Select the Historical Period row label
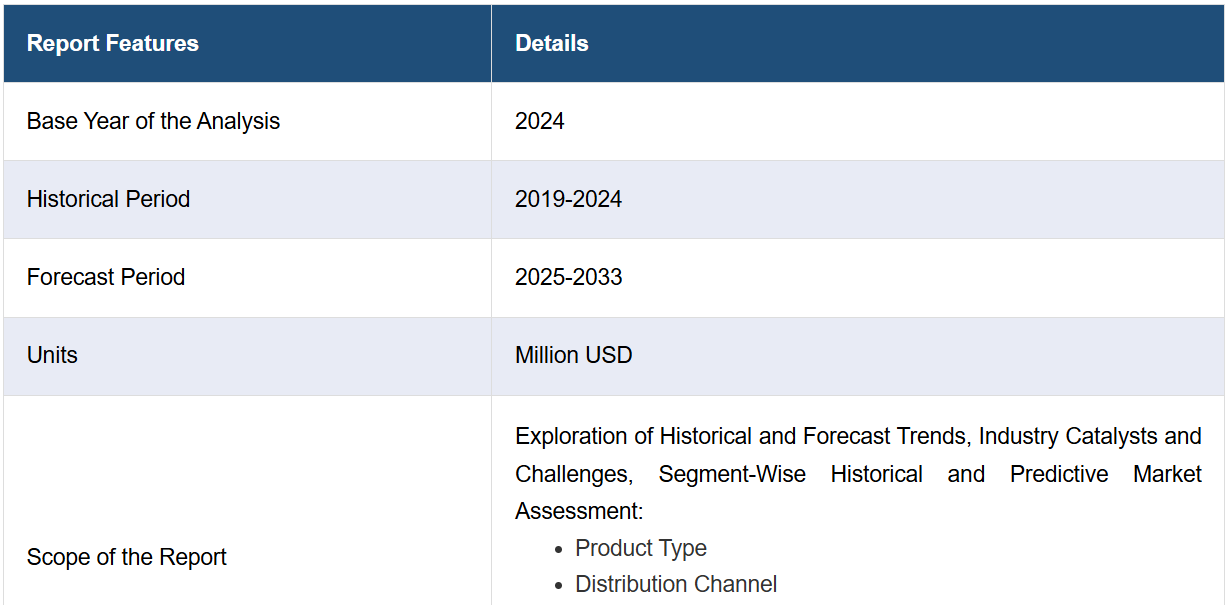The image size is (1232, 605). tap(108, 199)
